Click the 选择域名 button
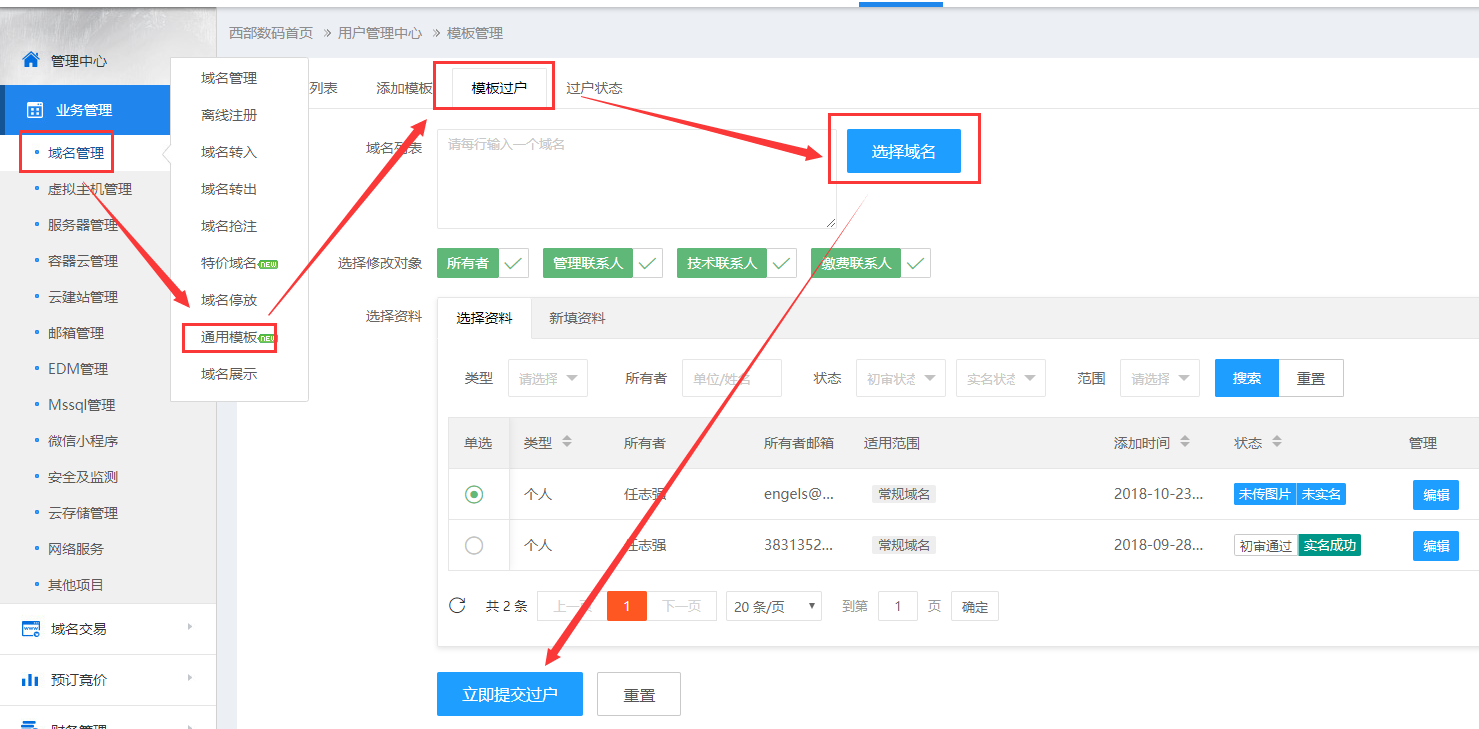1479x729 pixels. [903, 151]
